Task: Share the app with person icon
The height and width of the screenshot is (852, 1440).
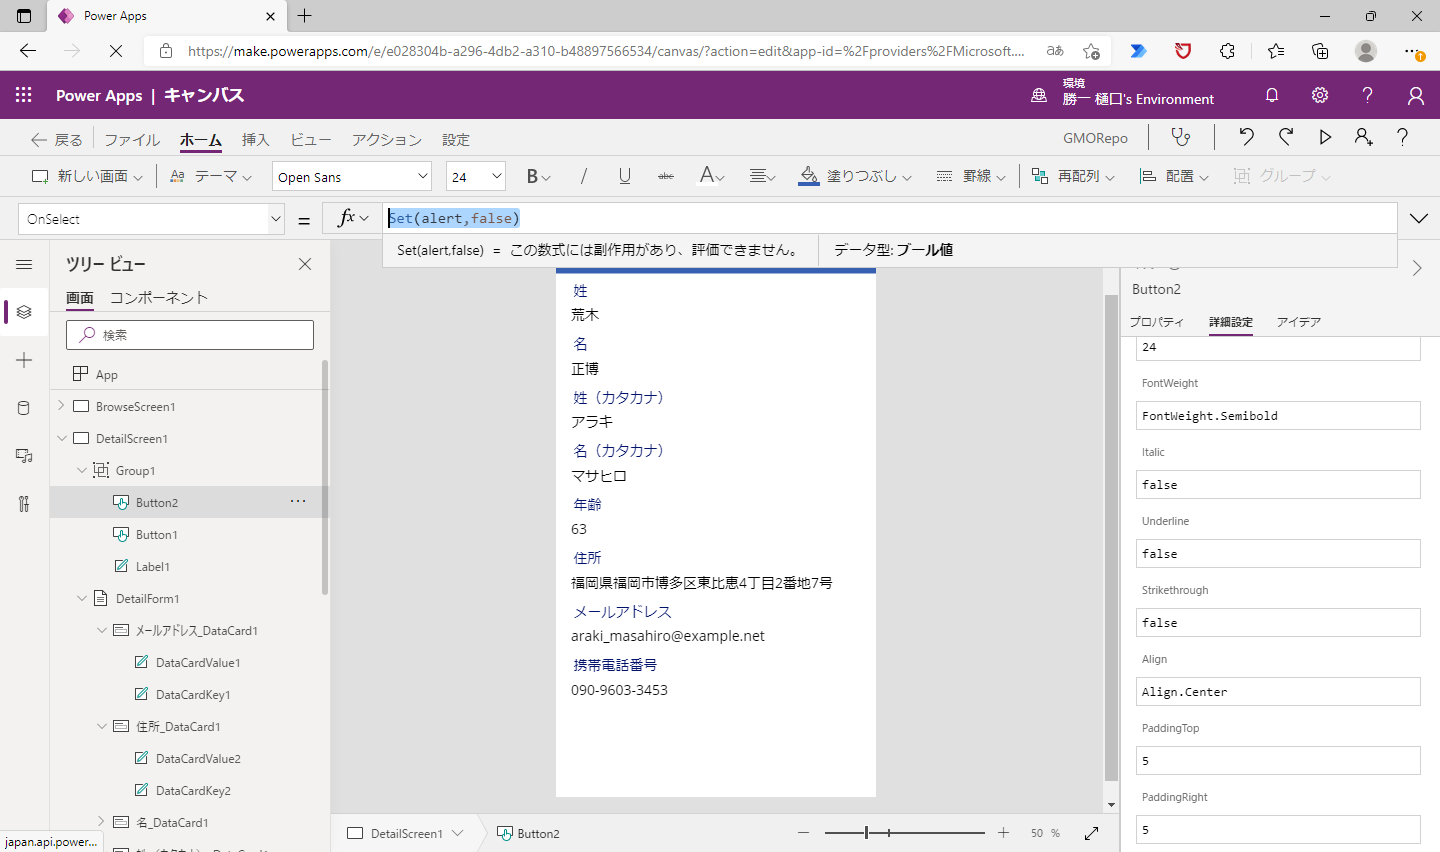Action: coord(1364,138)
